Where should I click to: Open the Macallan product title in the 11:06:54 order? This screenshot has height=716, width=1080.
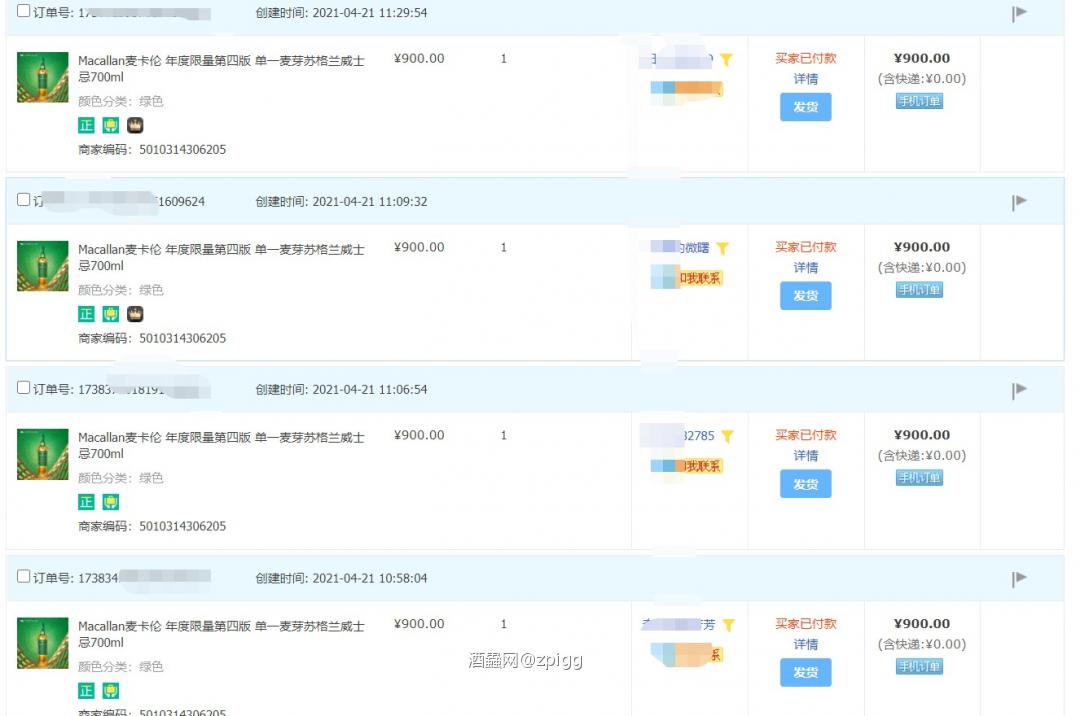coord(221,445)
